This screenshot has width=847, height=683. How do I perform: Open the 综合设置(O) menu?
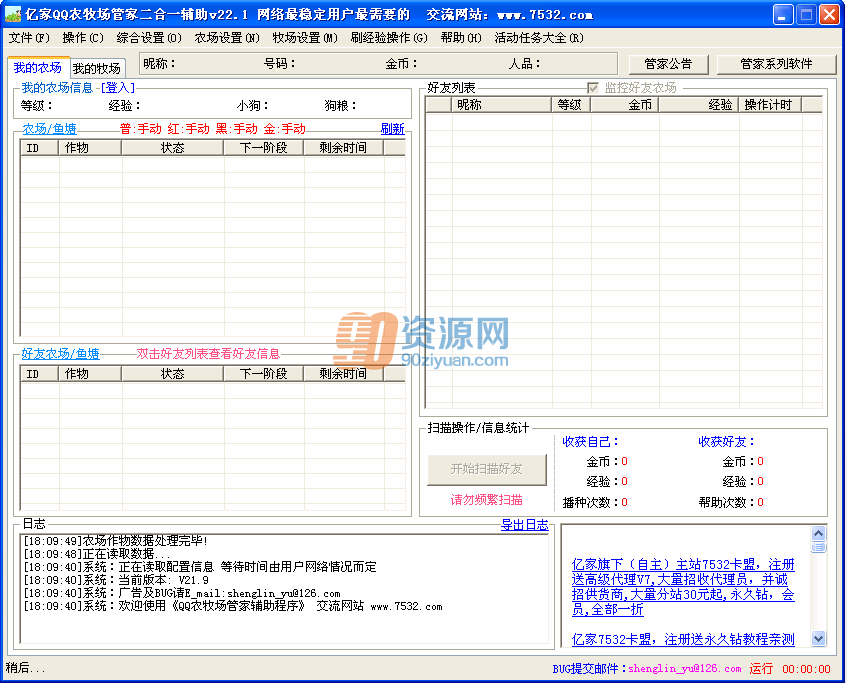pyautogui.click(x=149, y=38)
